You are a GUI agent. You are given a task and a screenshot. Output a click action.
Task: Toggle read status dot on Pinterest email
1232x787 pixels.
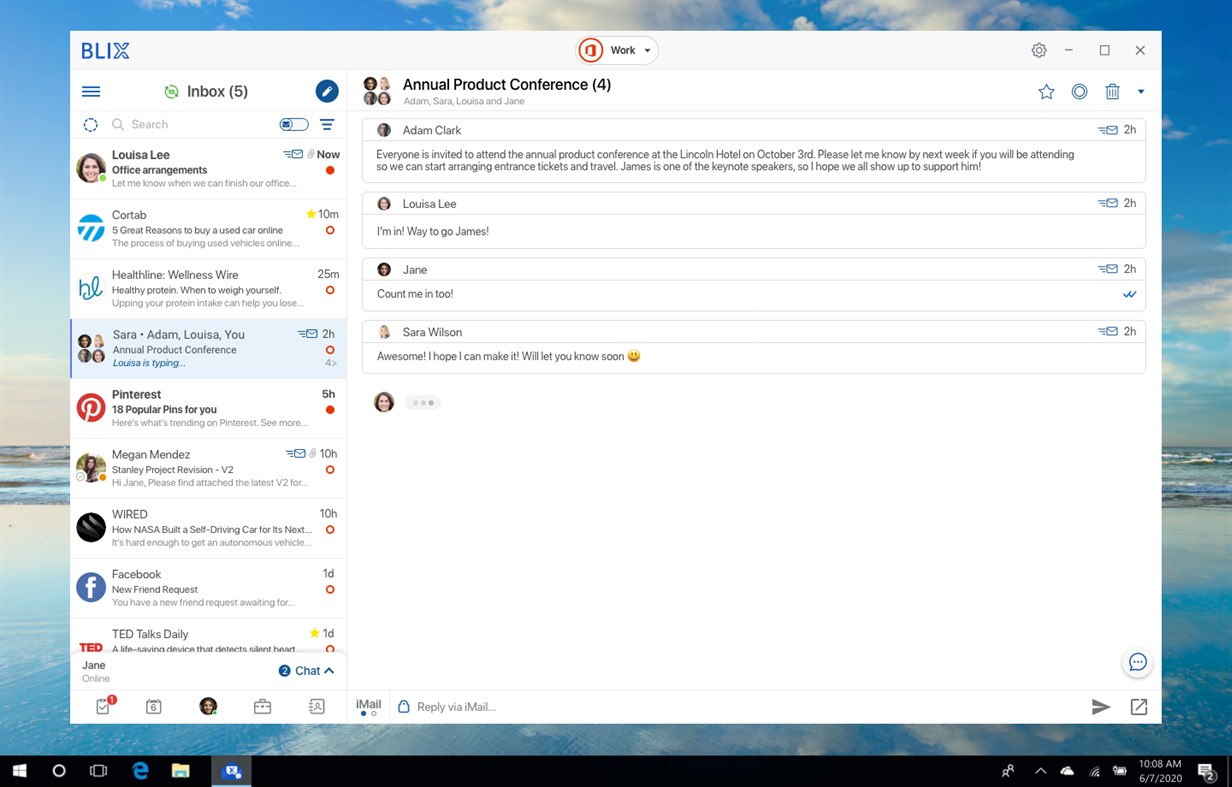click(330, 410)
